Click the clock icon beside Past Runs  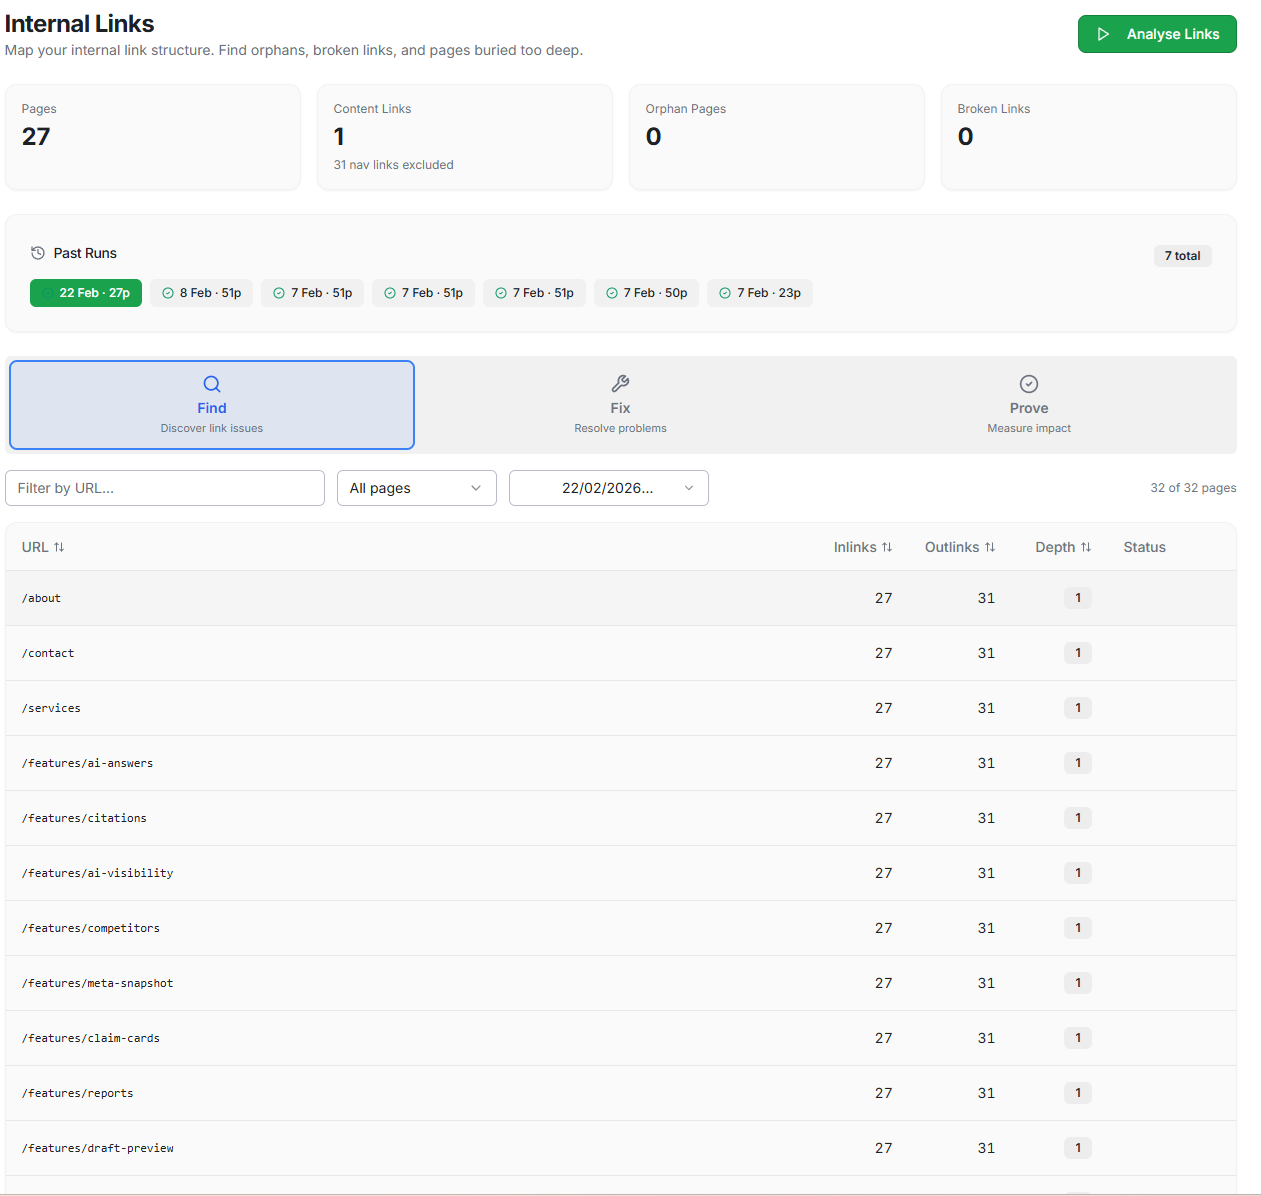point(38,253)
